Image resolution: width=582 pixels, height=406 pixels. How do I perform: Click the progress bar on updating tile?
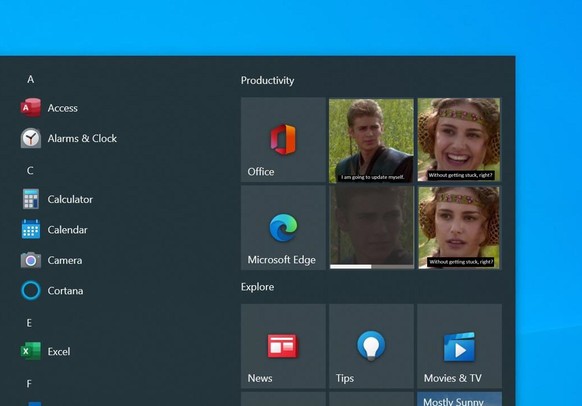372,266
